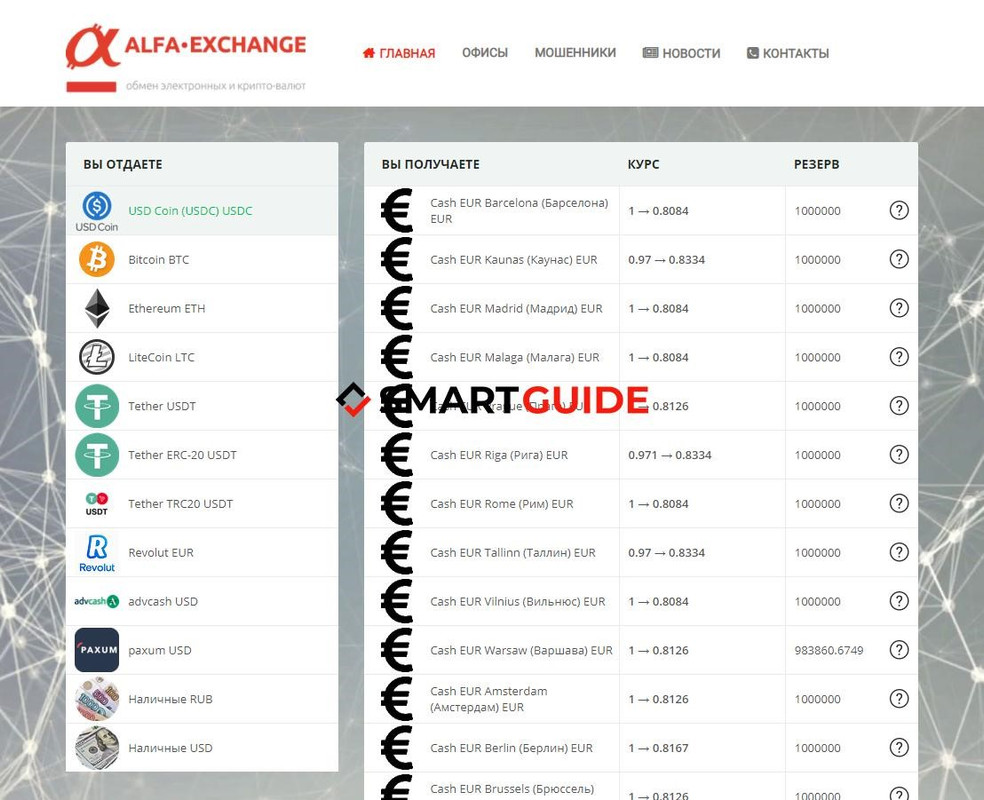The width and height of the screenshot is (984, 800).
Task: Click rate 1 → 0.8167 for Berlin
Action: click(658, 748)
